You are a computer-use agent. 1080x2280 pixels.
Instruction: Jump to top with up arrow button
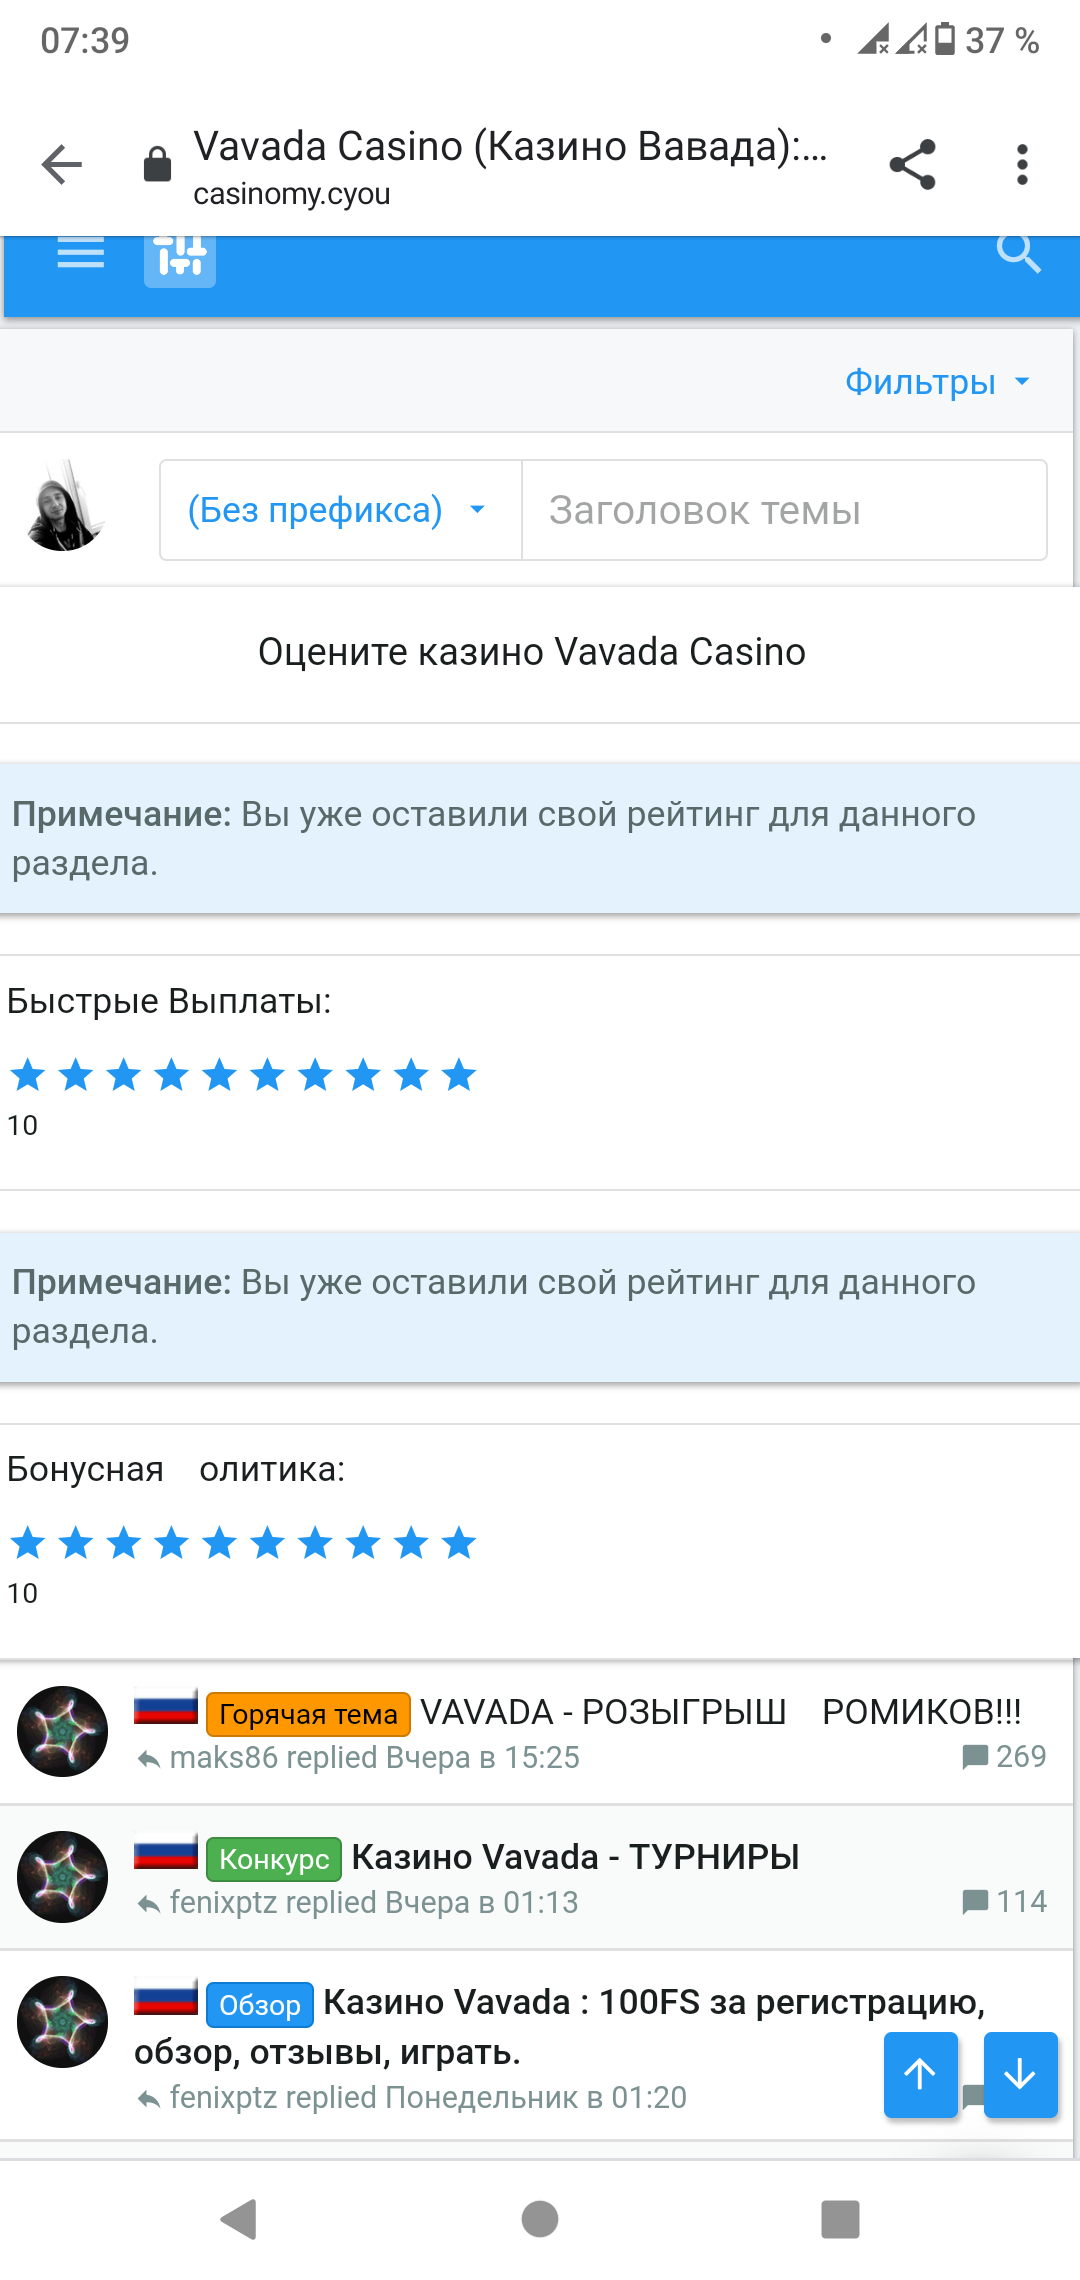(x=920, y=2074)
